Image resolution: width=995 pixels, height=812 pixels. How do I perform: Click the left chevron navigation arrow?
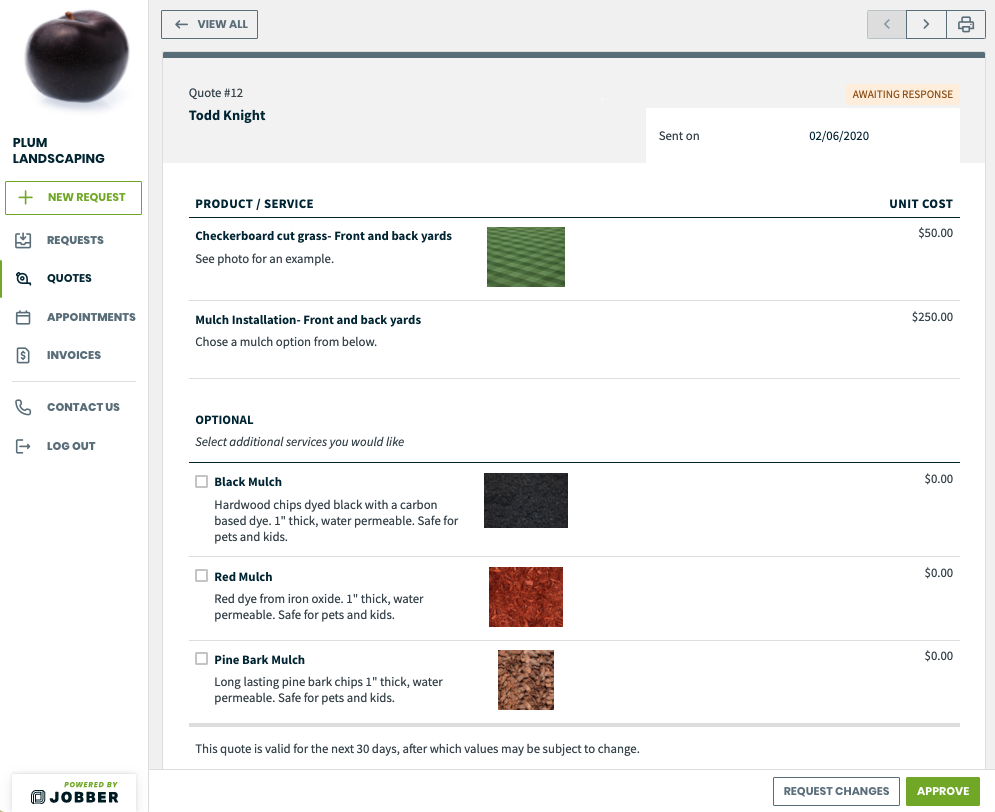click(x=886, y=24)
